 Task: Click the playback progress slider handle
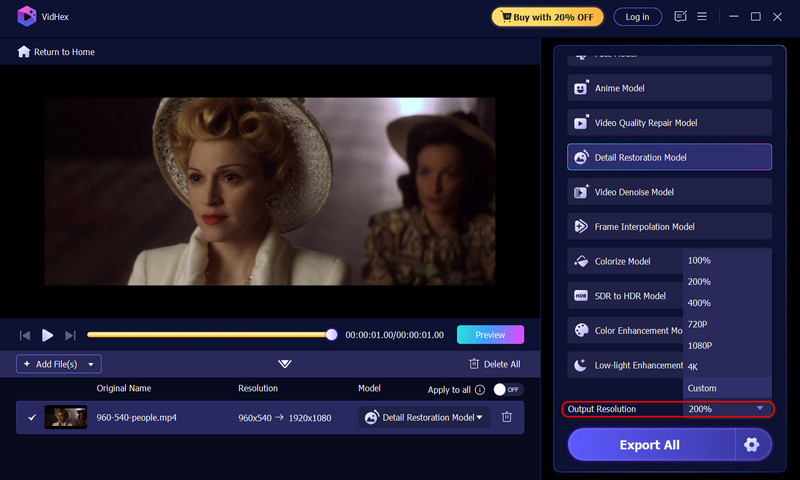(332, 335)
